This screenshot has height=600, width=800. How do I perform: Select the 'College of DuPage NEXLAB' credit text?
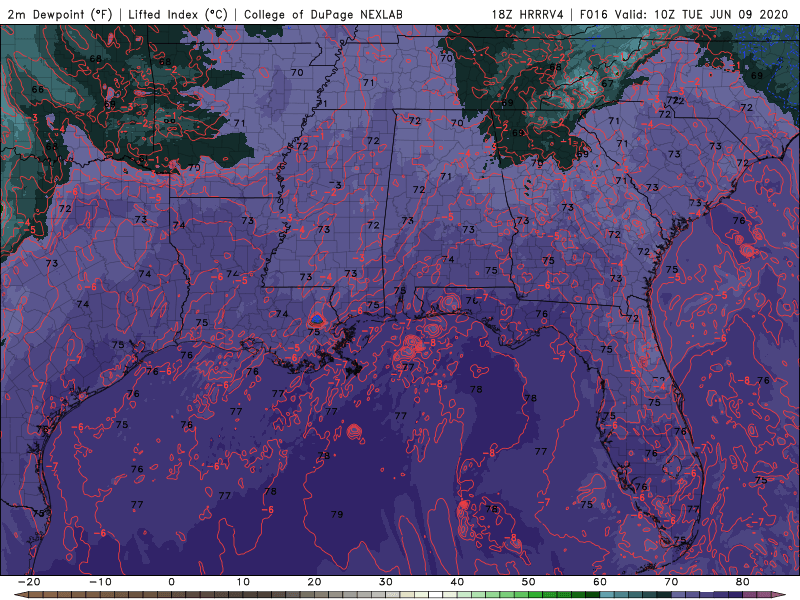(323, 14)
